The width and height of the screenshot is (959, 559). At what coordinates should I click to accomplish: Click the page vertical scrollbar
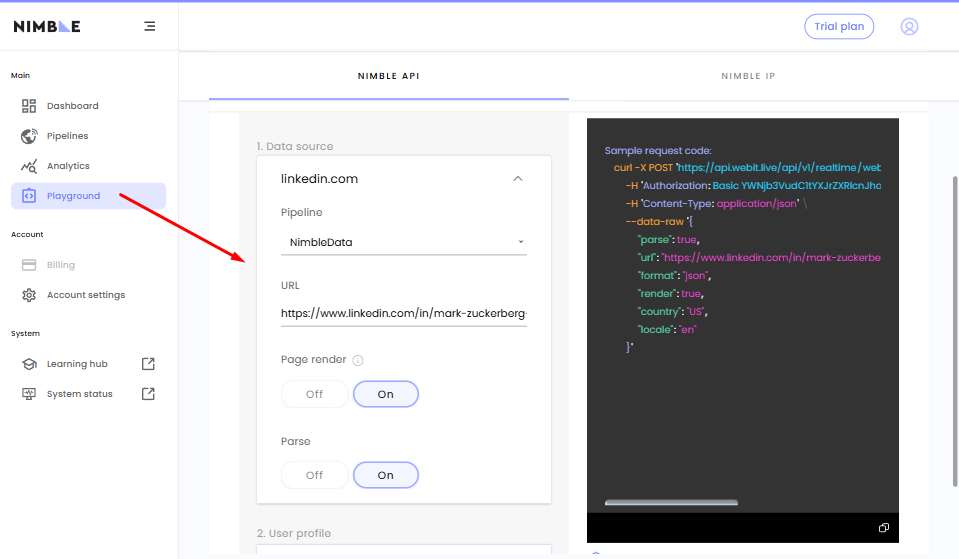point(955,331)
